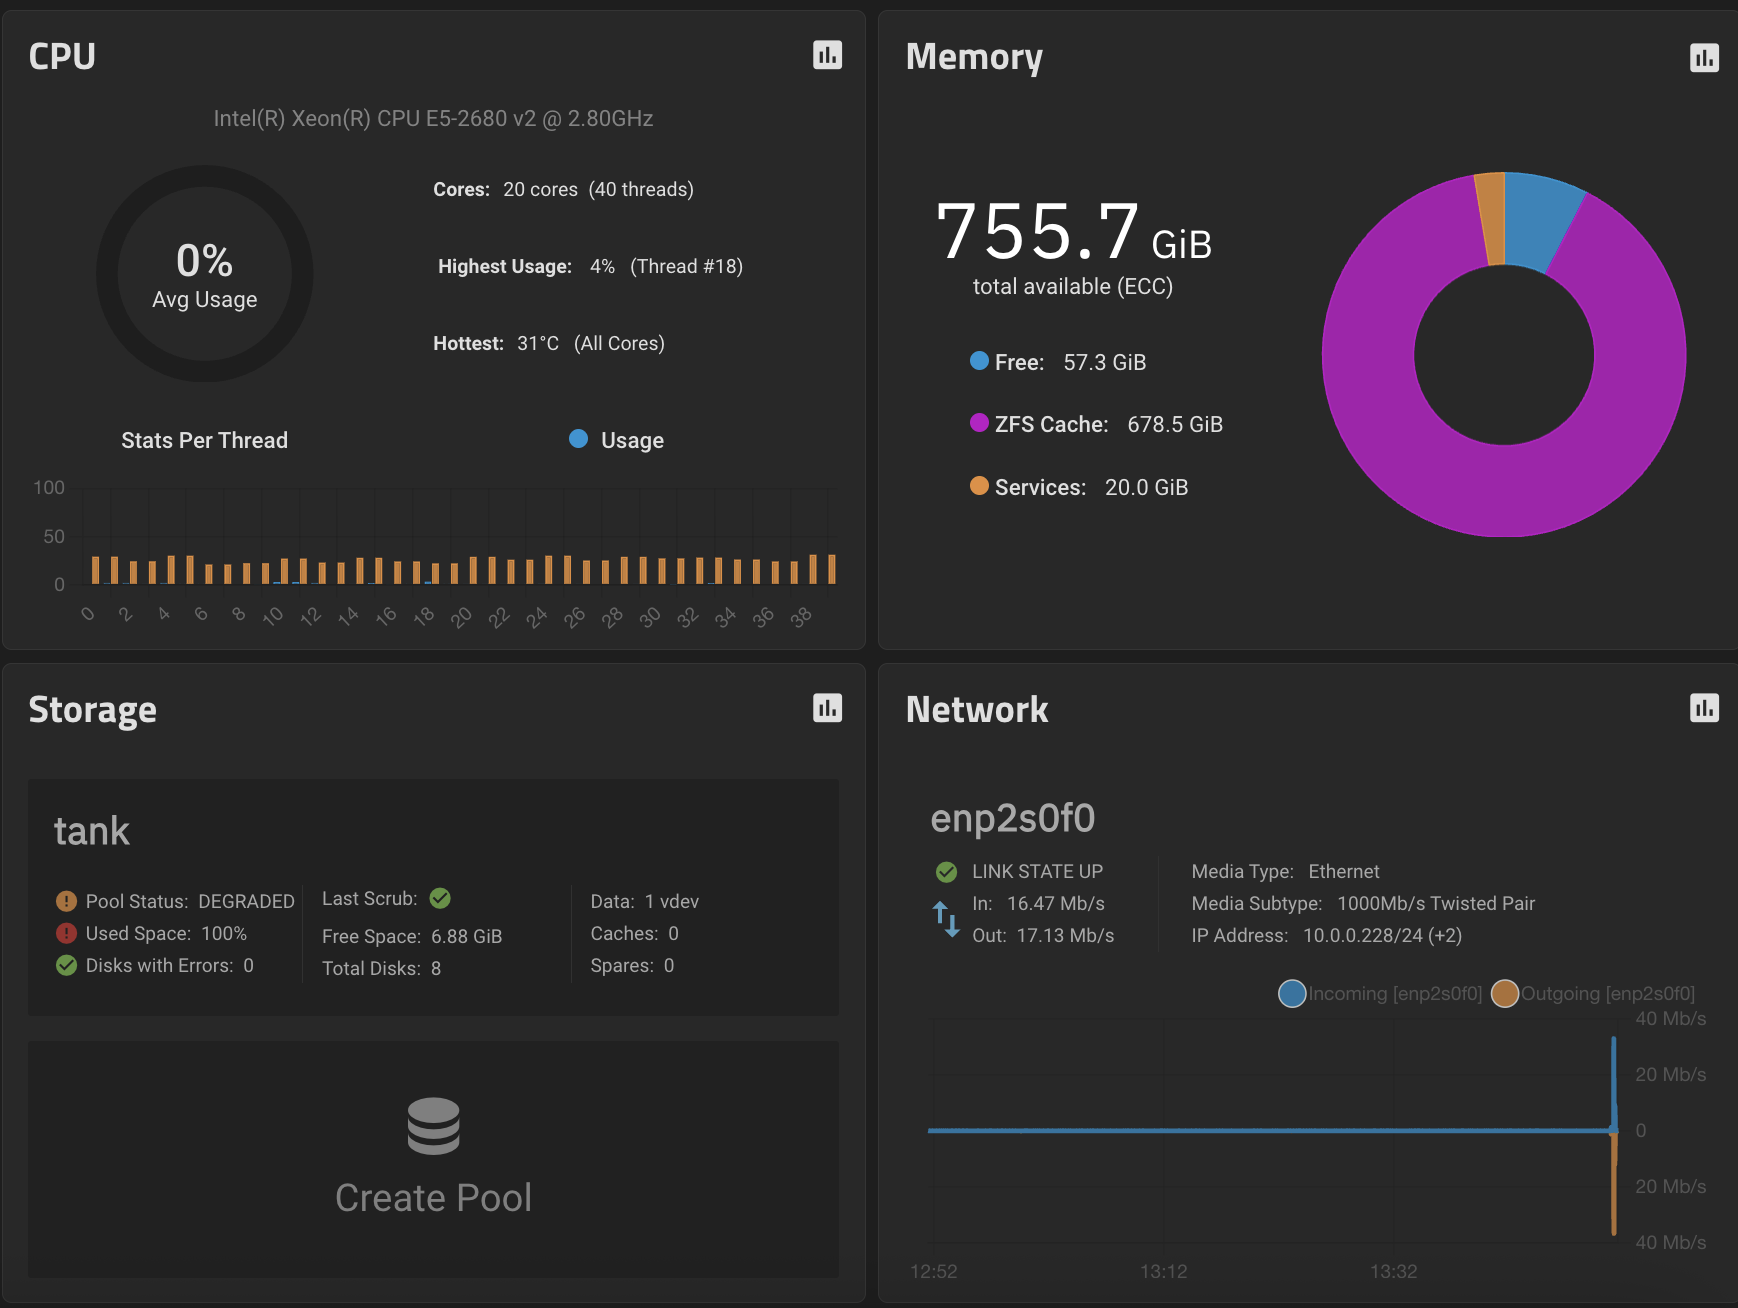This screenshot has height=1308, width=1738.
Task: Open CPU reports via bar chart icon
Action: tap(826, 56)
